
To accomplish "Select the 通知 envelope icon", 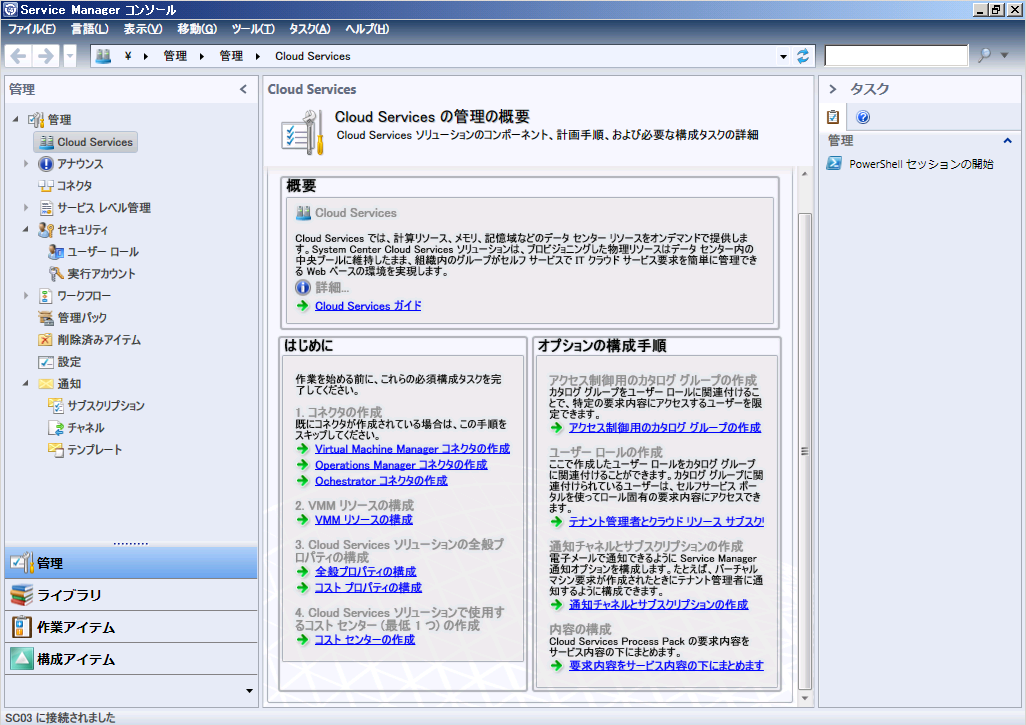I will pos(46,383).
